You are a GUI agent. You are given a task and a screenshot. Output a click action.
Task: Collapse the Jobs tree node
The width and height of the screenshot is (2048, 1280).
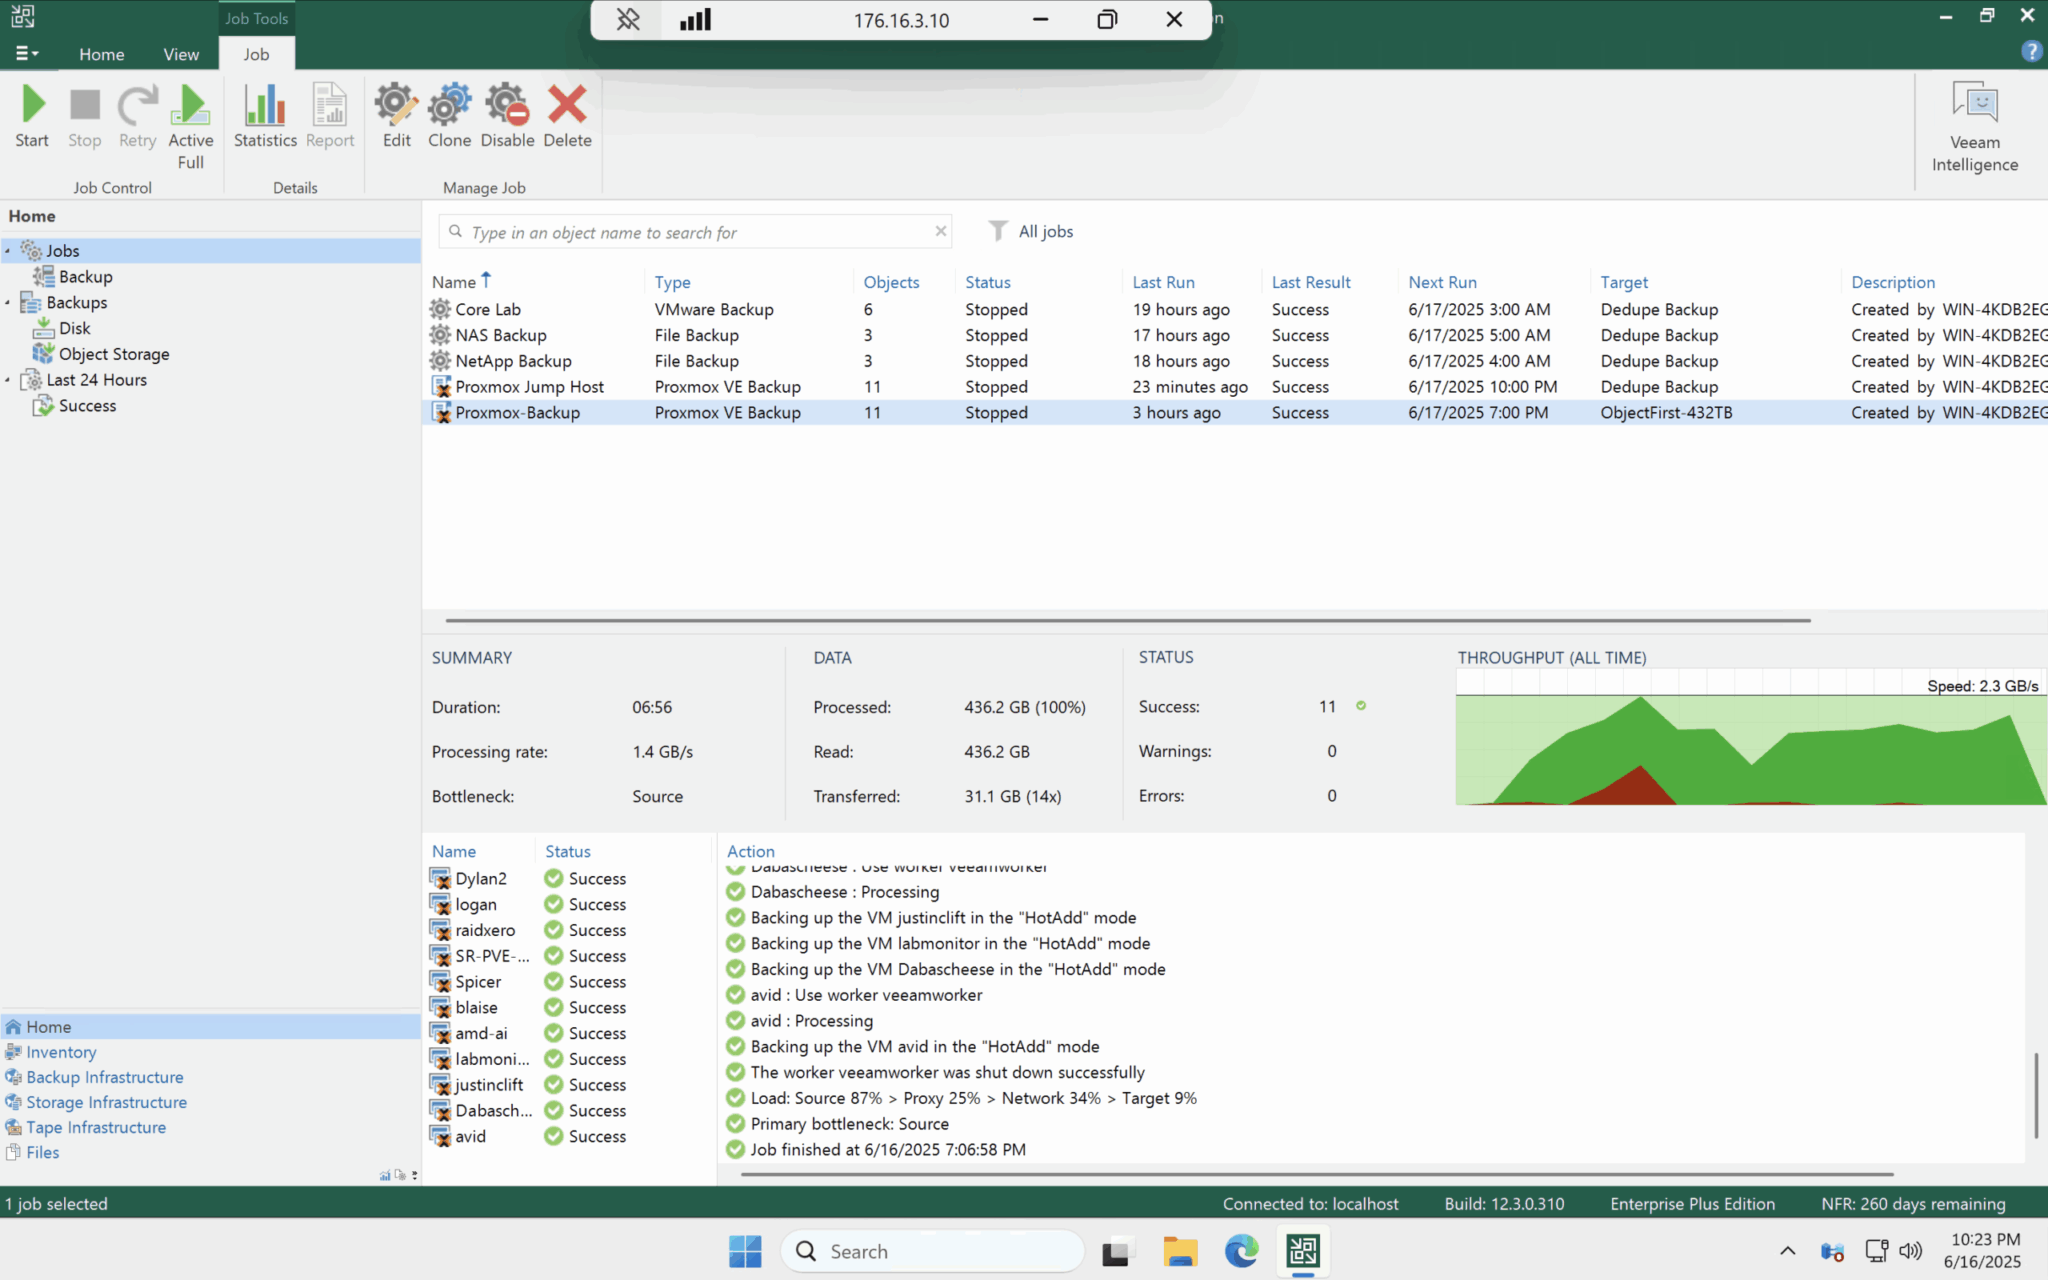pos(8,251)
